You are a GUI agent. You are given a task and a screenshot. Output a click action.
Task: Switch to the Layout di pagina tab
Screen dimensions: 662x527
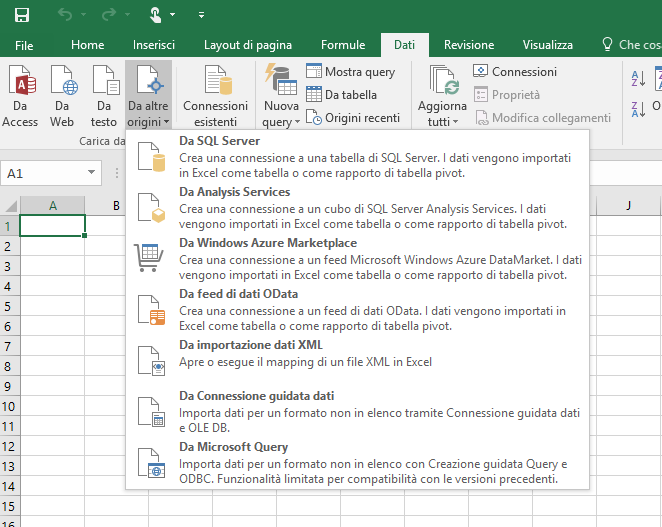(248, 45)
